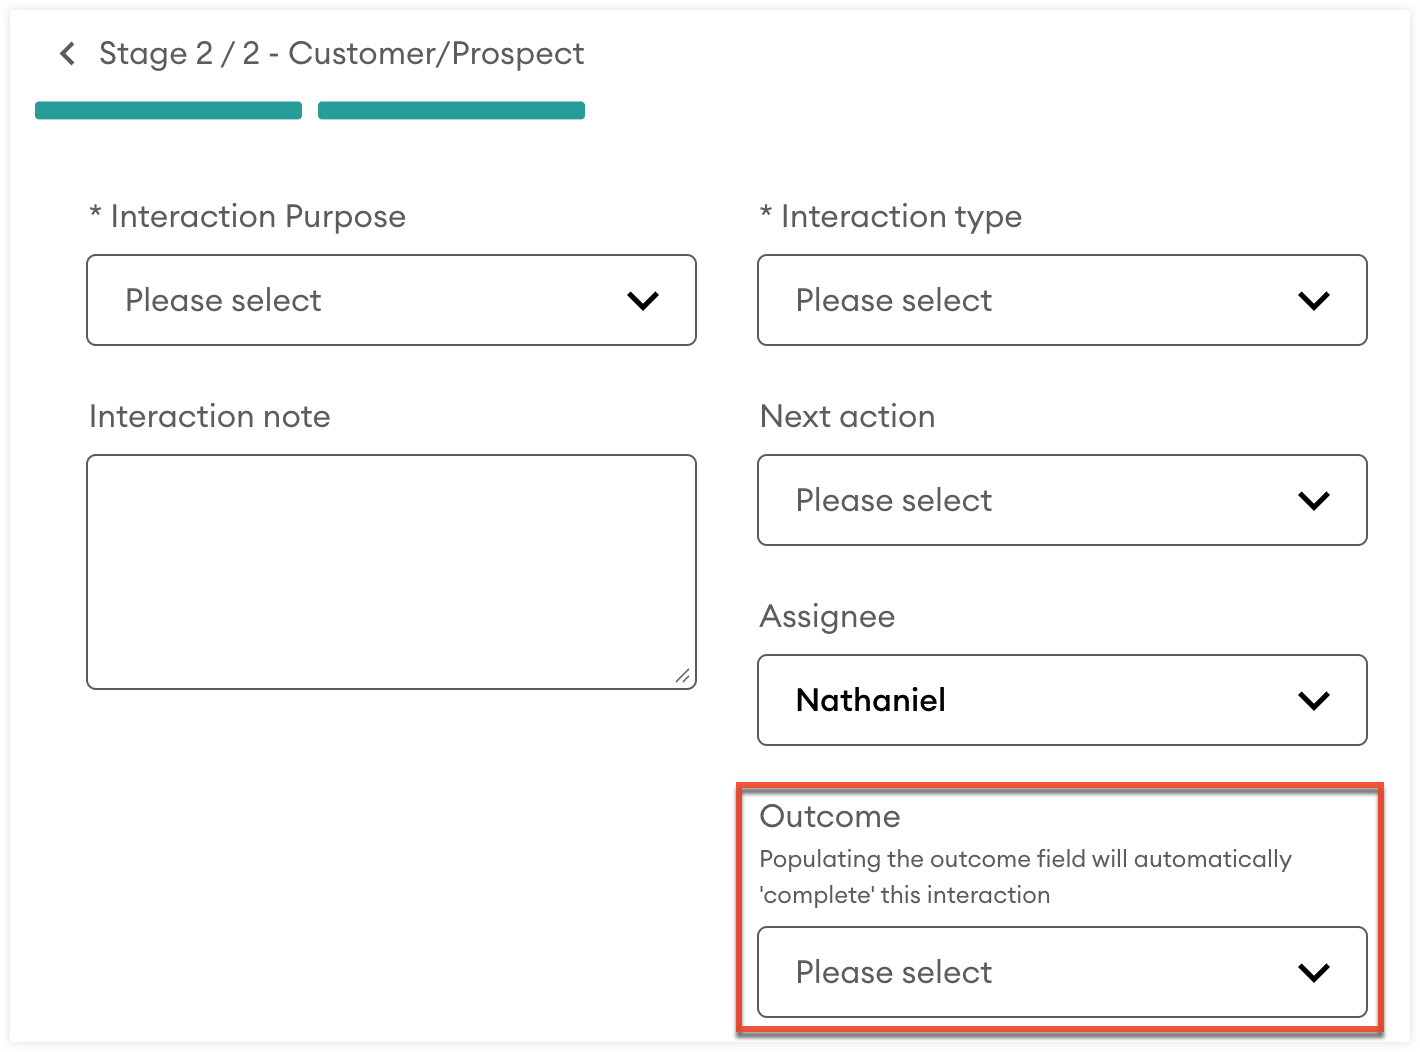Image resolution: width=1420 pixels, height=1052 pixels.
Task: Select the Nathaniel assignee value
Action: click(x=870, y=700)
